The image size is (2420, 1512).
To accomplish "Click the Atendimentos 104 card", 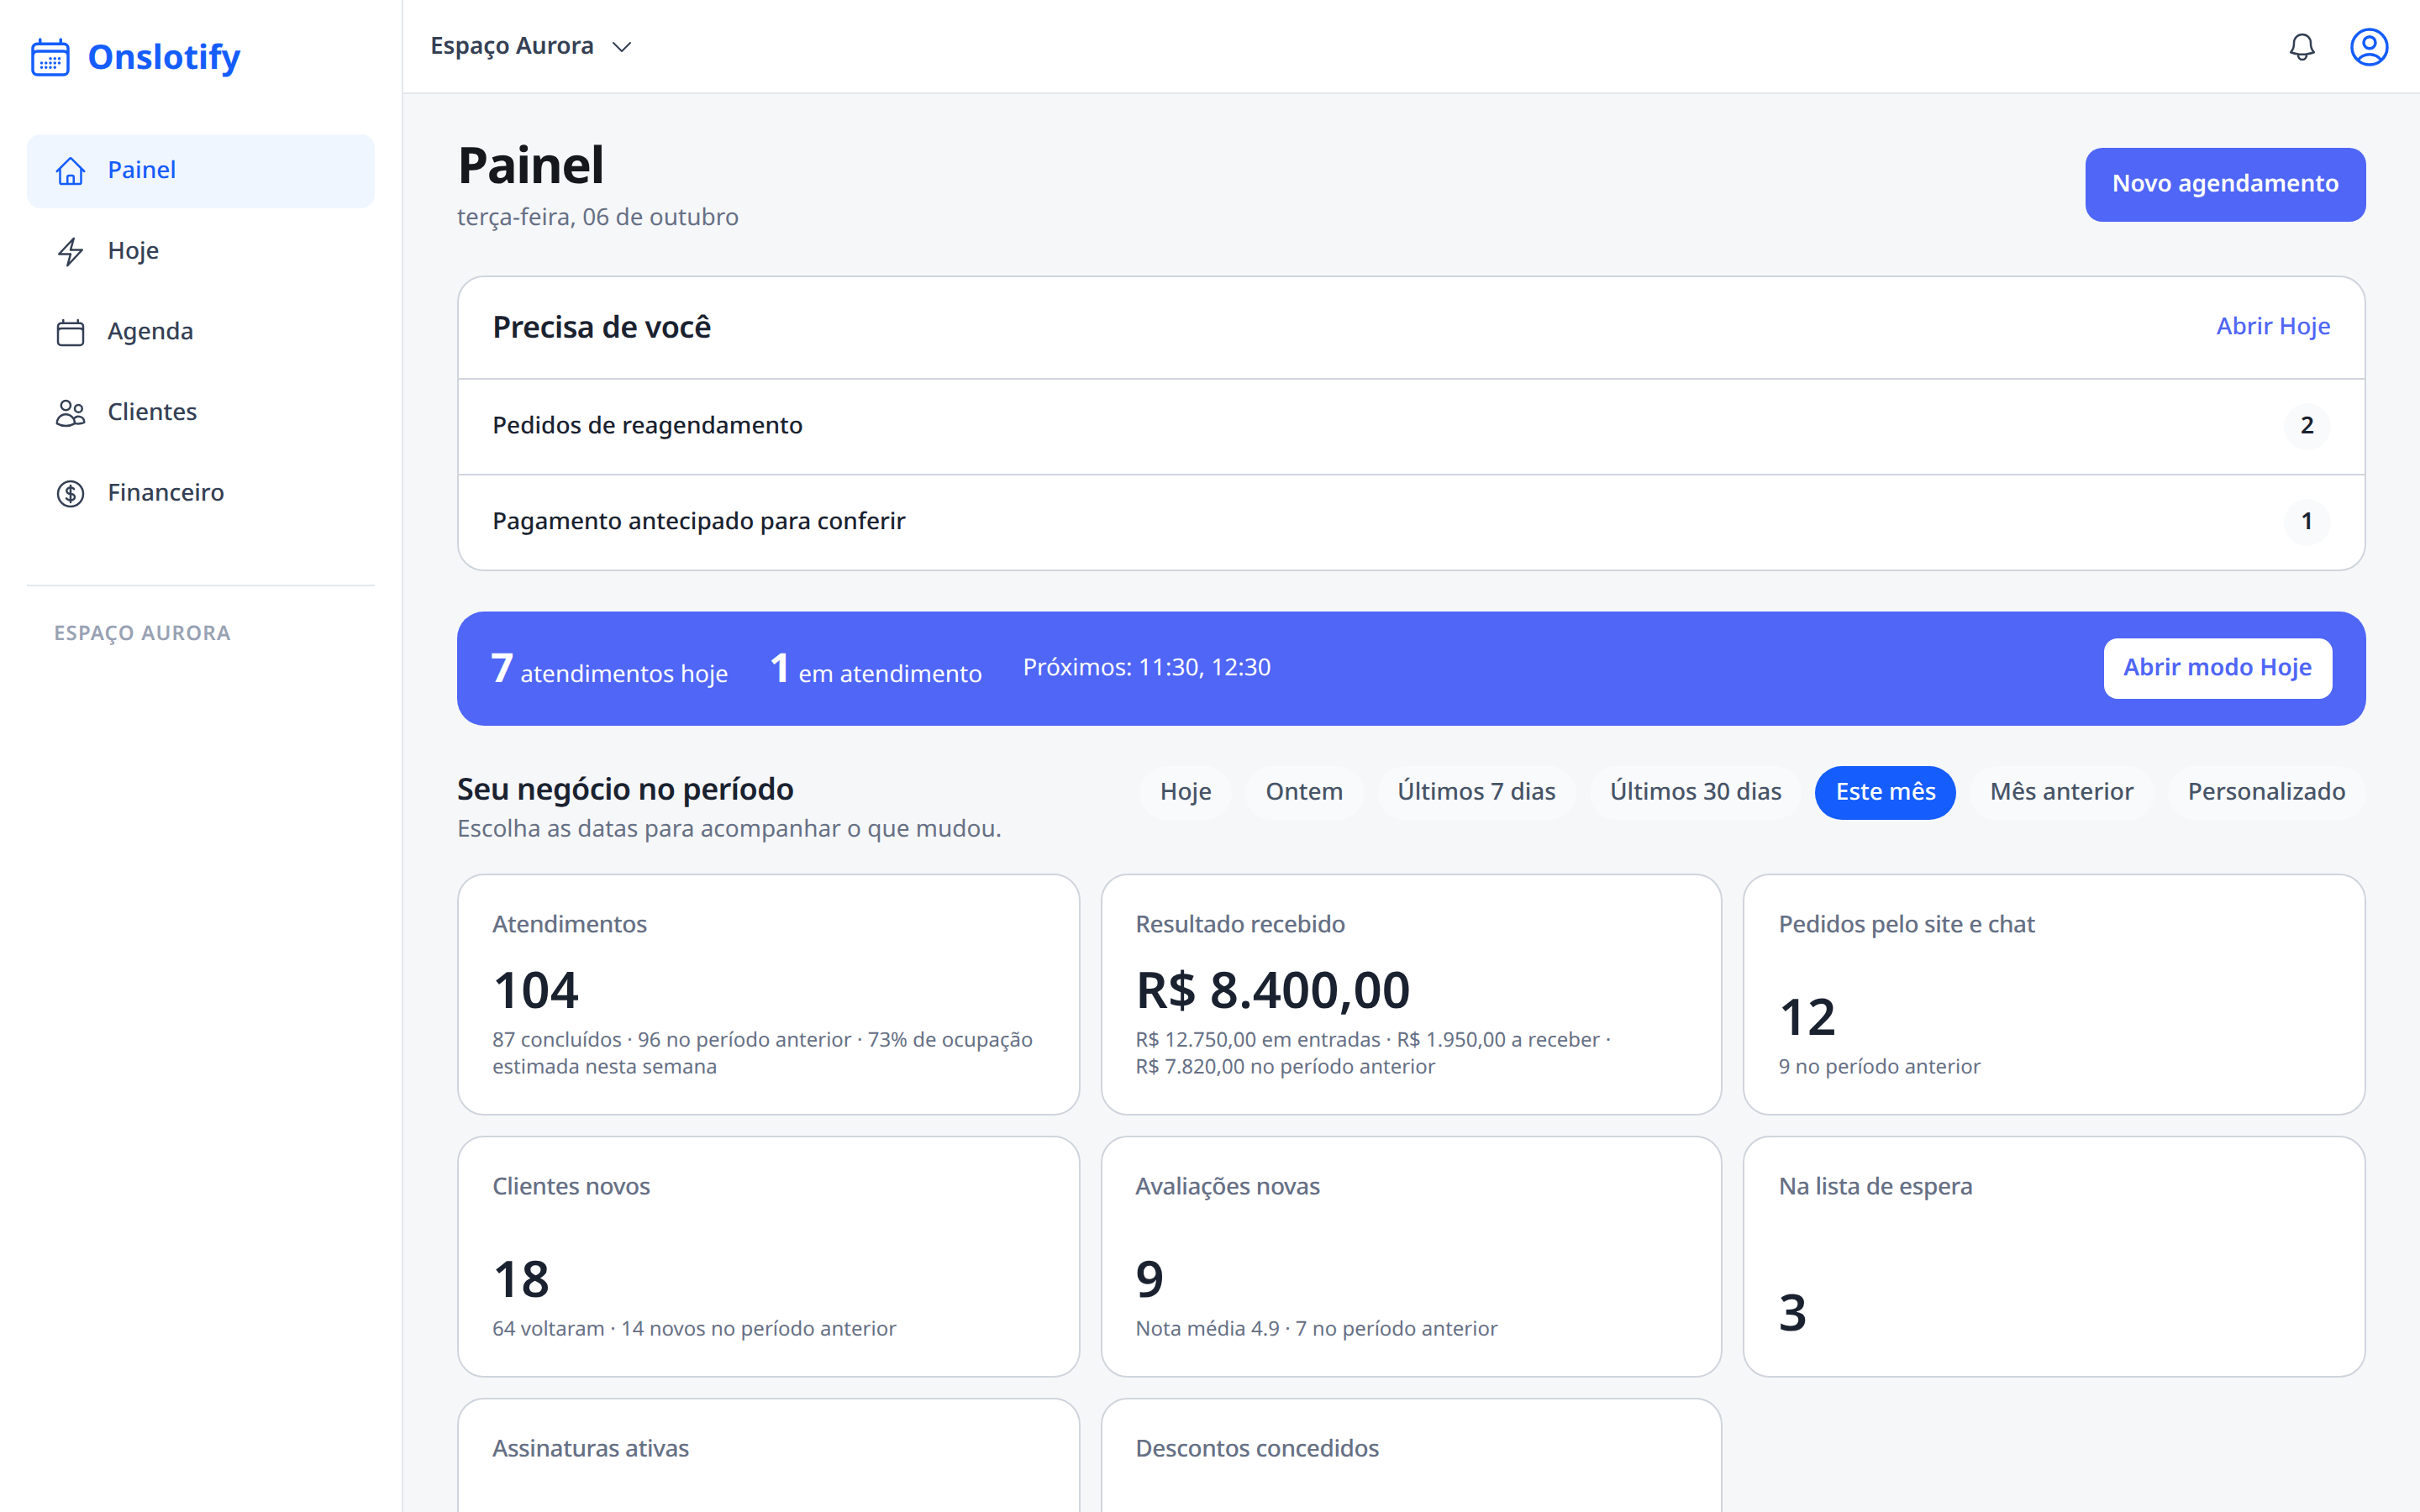I will (x=768, y=995).
